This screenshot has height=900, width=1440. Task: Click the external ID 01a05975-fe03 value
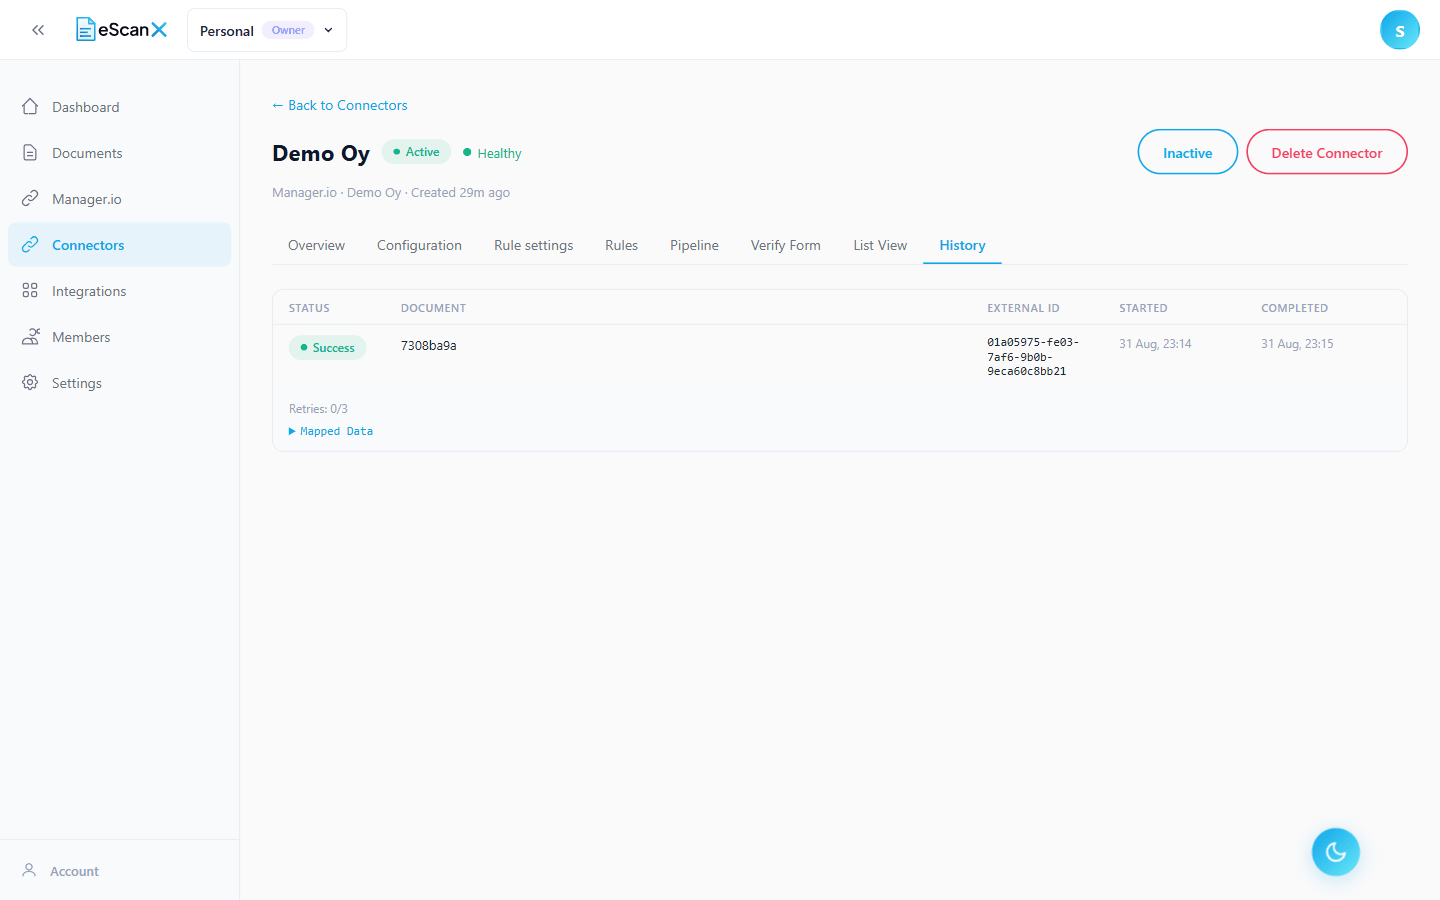[1033, 357]
